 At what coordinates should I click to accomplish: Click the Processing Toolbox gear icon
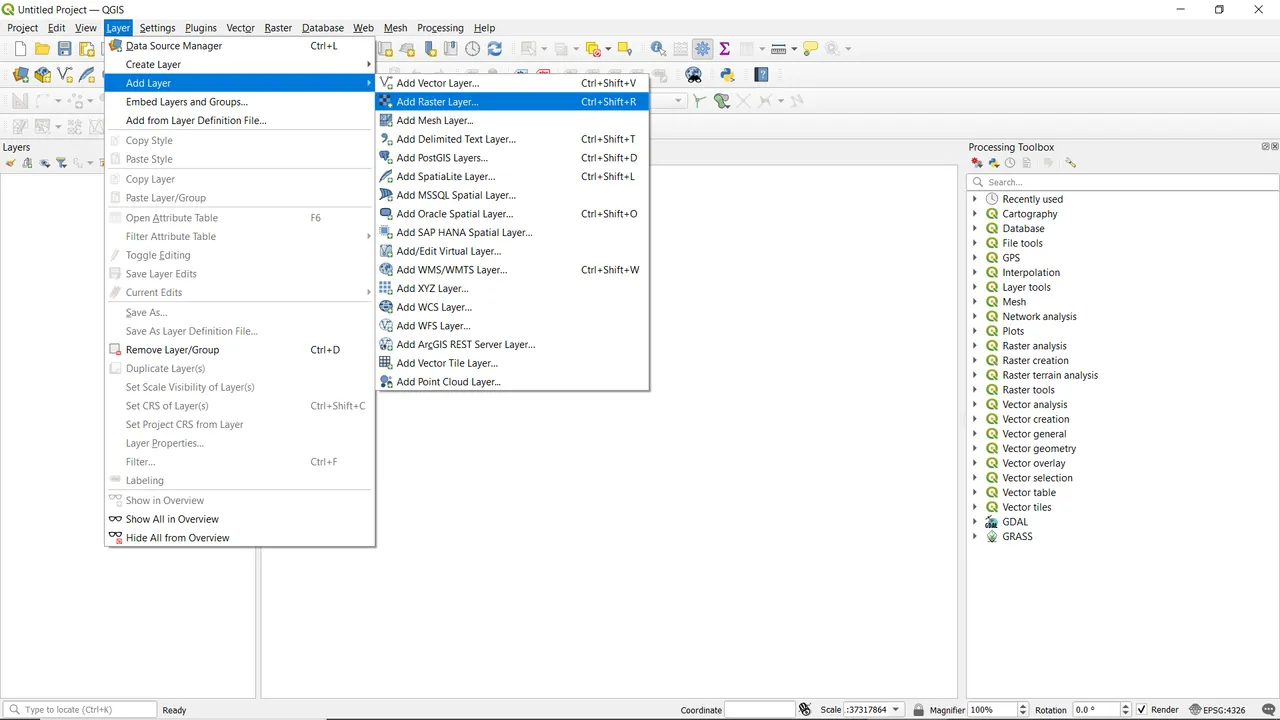(702, 48)
